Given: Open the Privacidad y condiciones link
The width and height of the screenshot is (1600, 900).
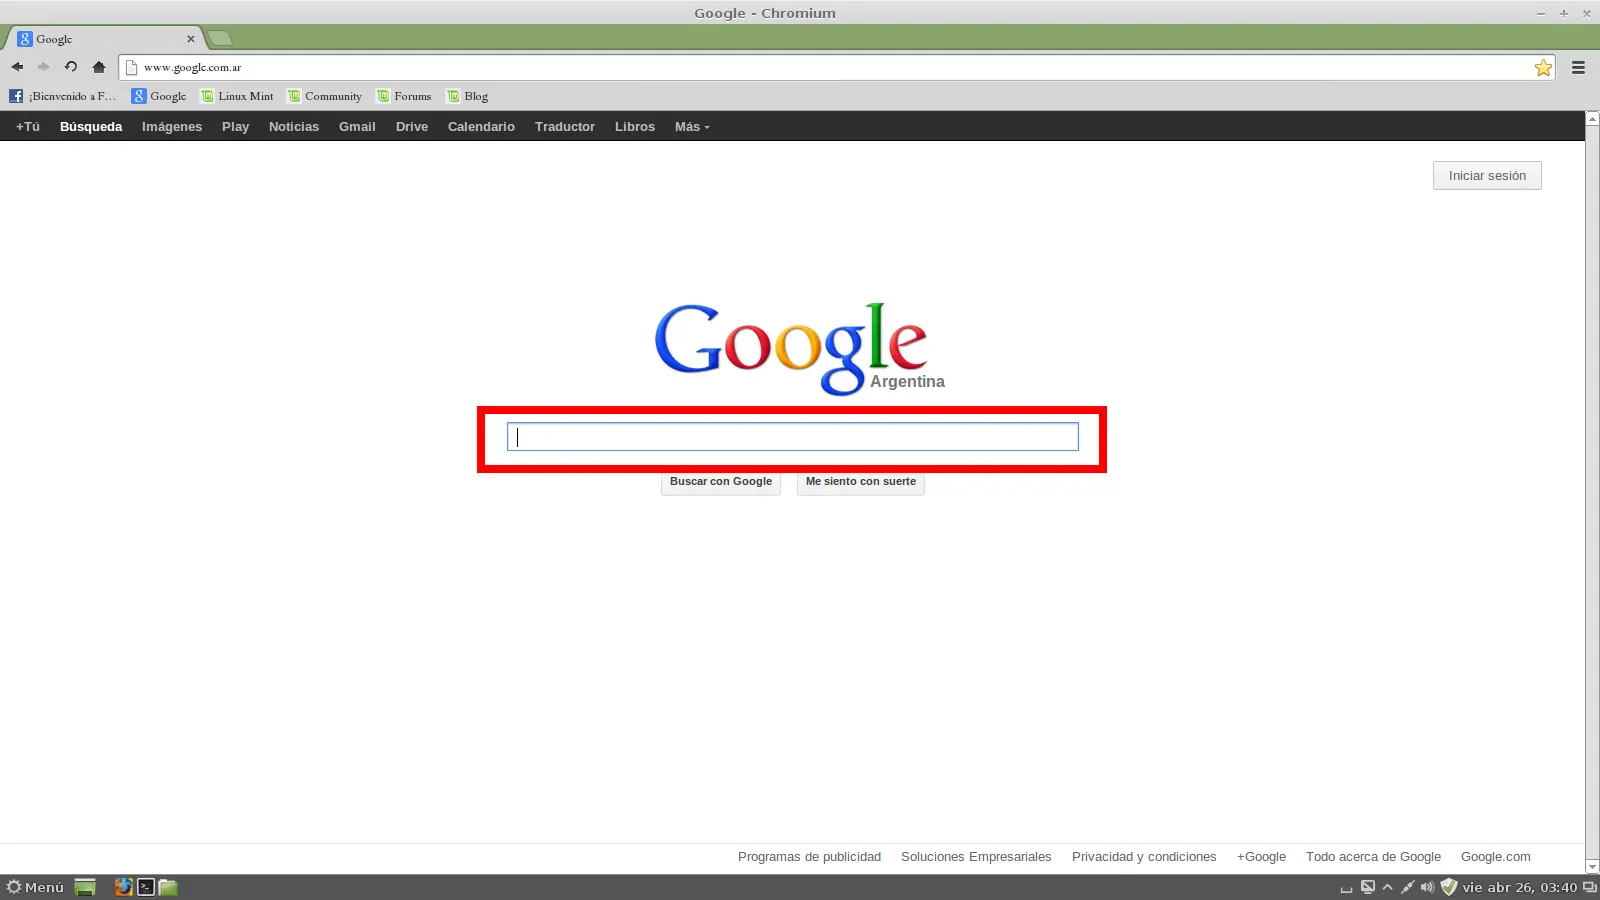Looking at the screenshot, I should click(x=1144, y=857).
